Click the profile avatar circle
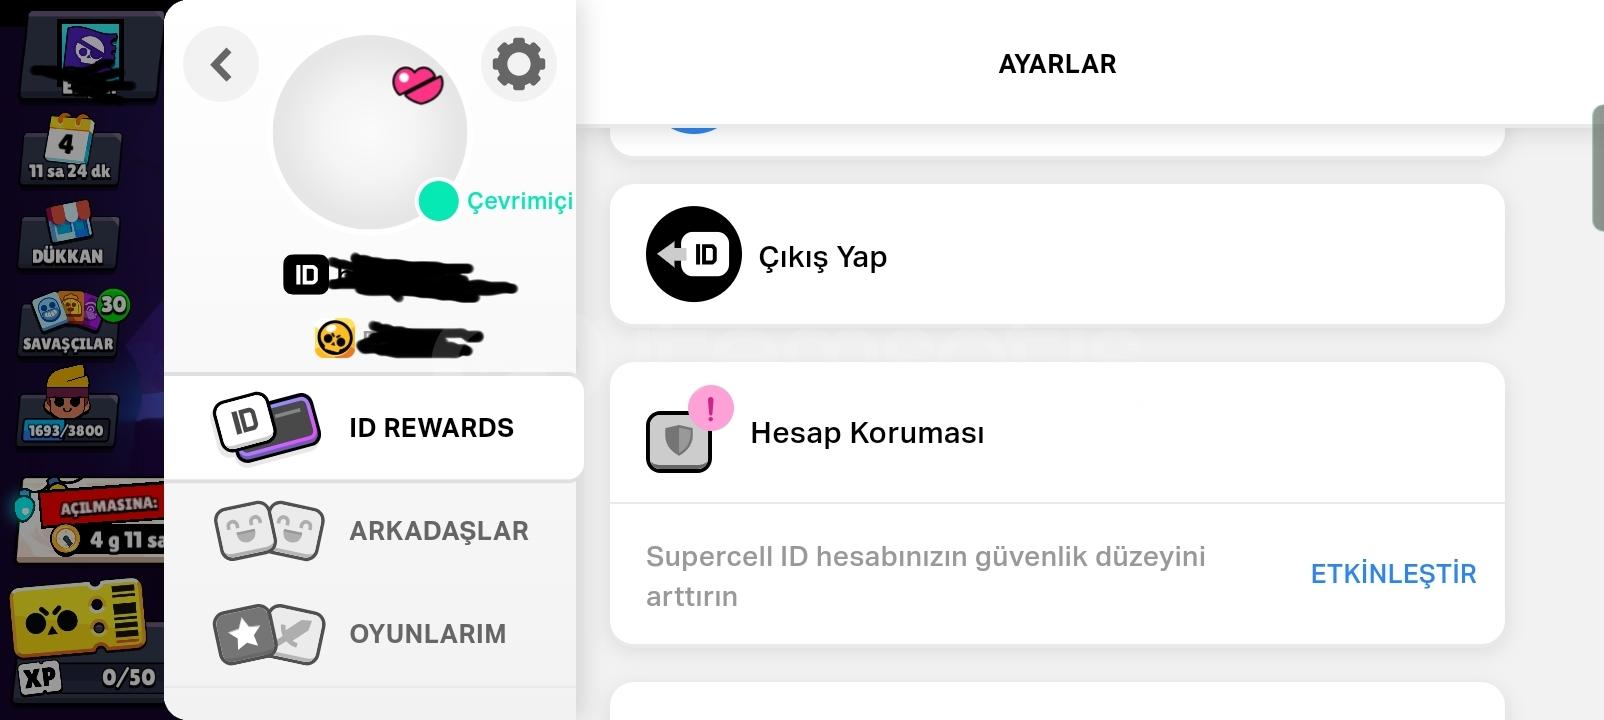 (x=370, y=132)
